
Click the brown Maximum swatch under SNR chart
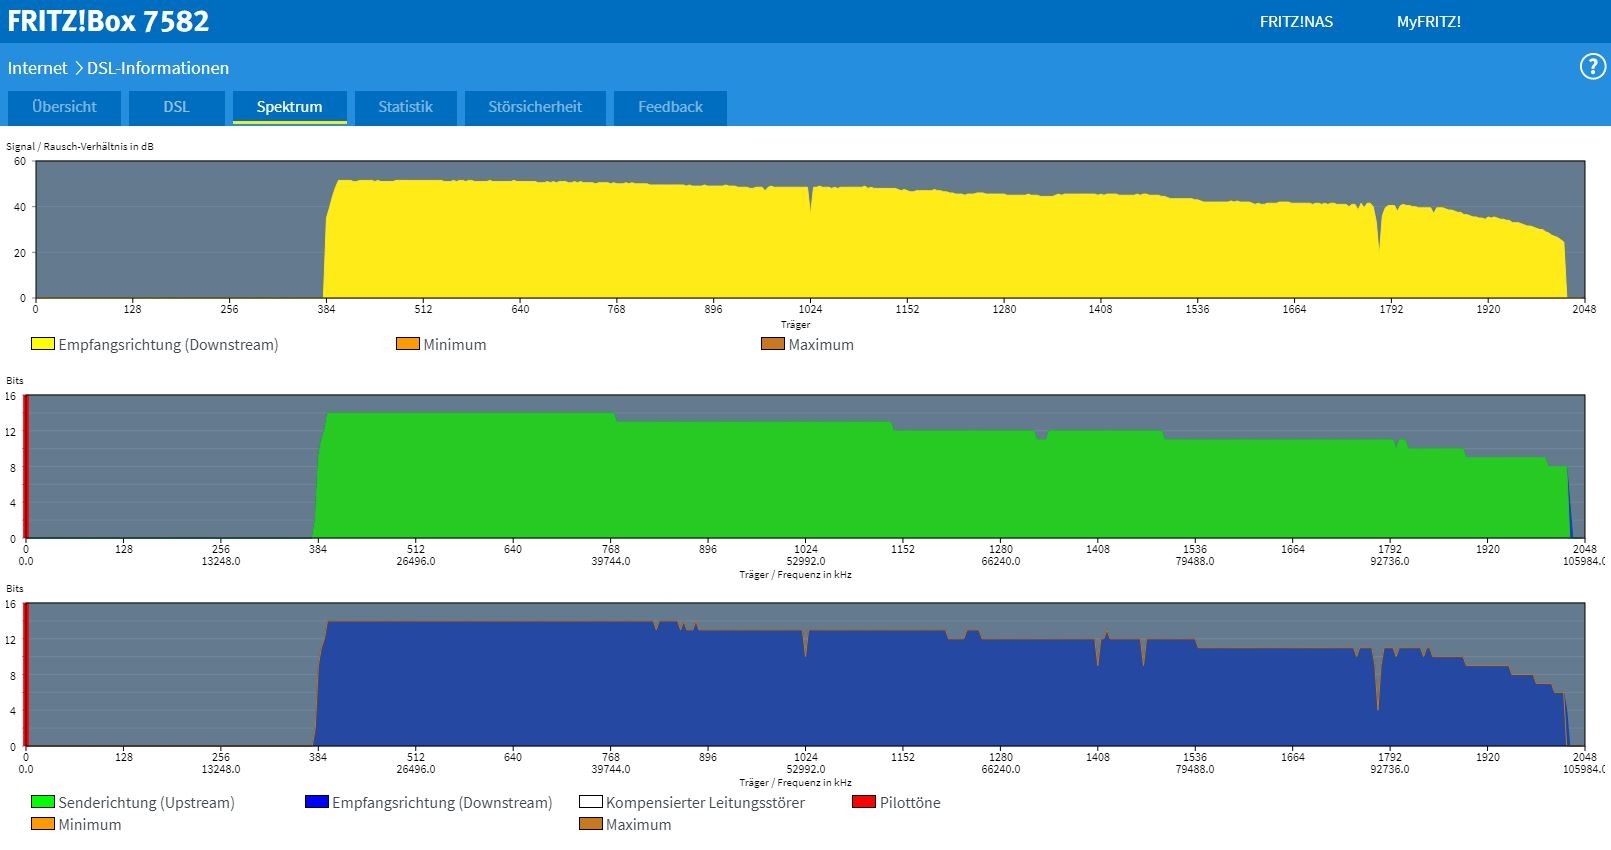773,344
